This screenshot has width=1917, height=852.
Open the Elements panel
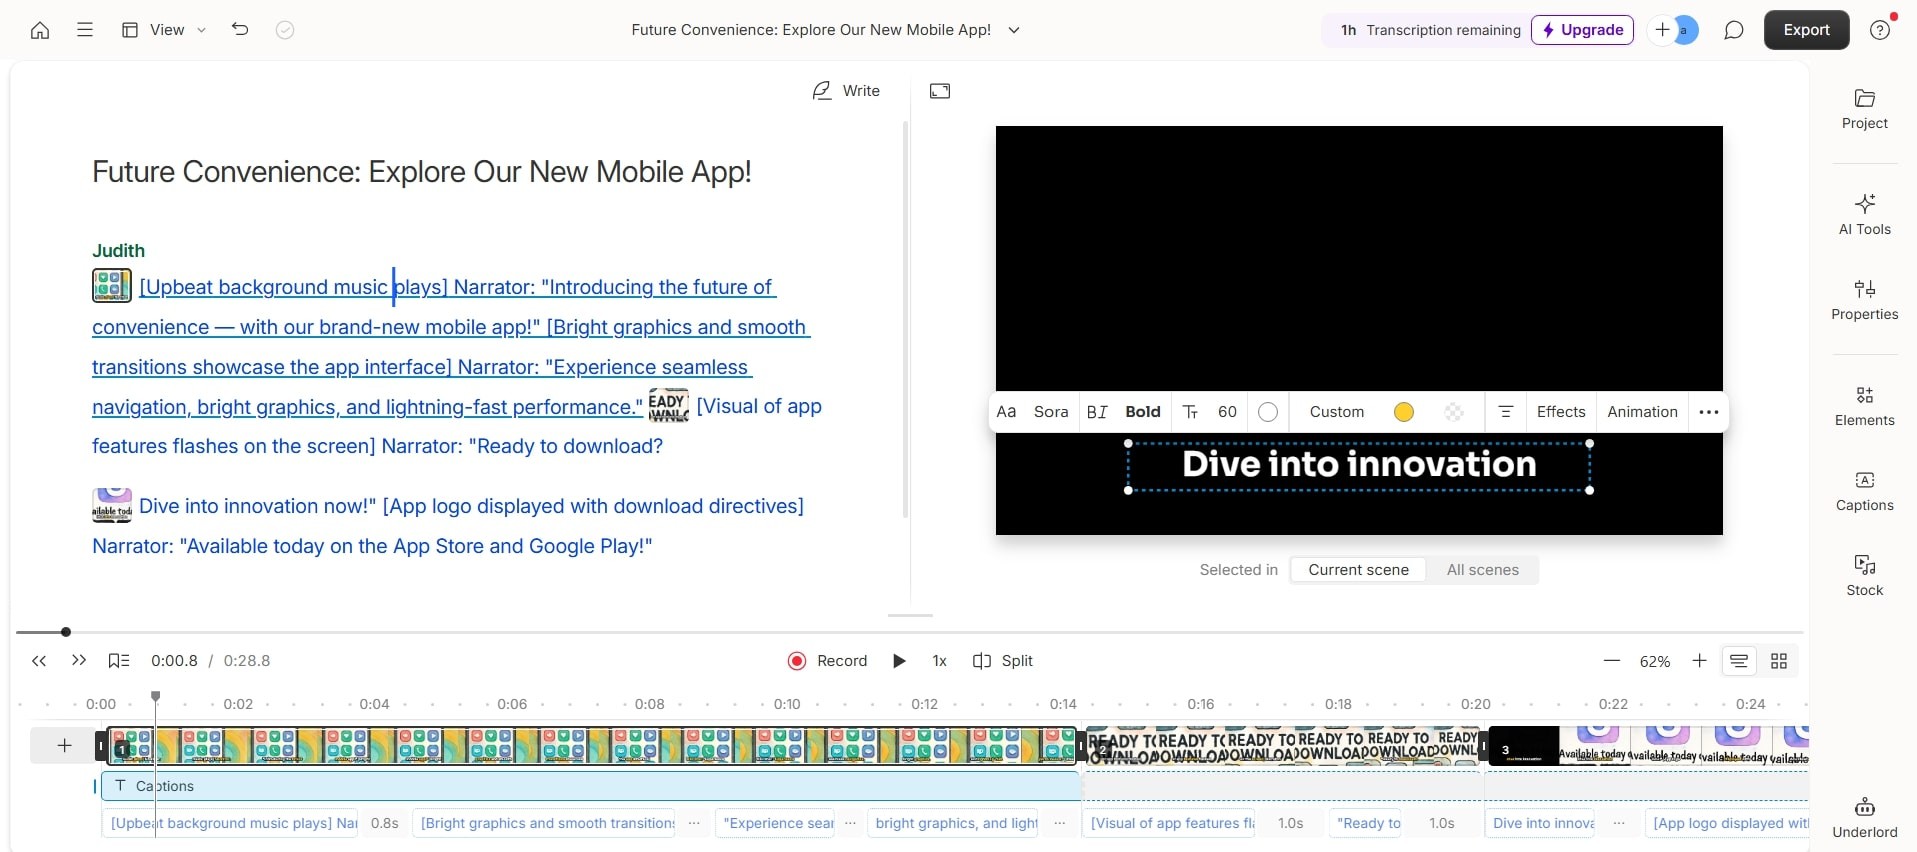pos(1864,406)
